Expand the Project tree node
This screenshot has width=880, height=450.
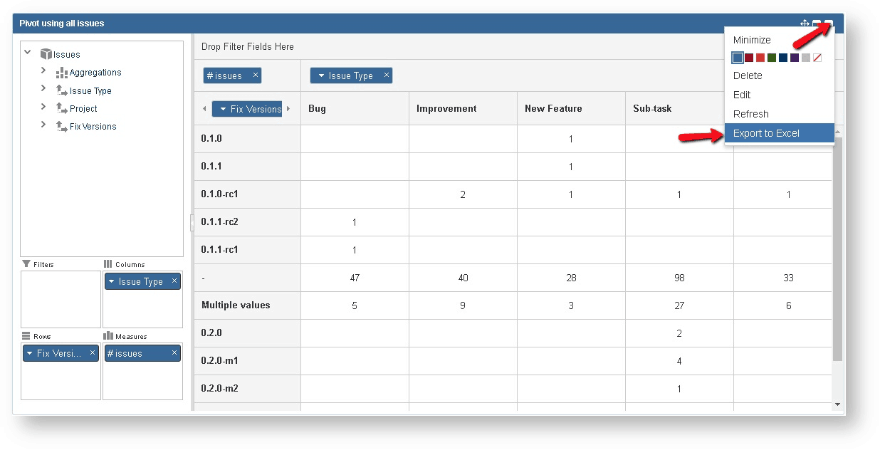(43, 108)
